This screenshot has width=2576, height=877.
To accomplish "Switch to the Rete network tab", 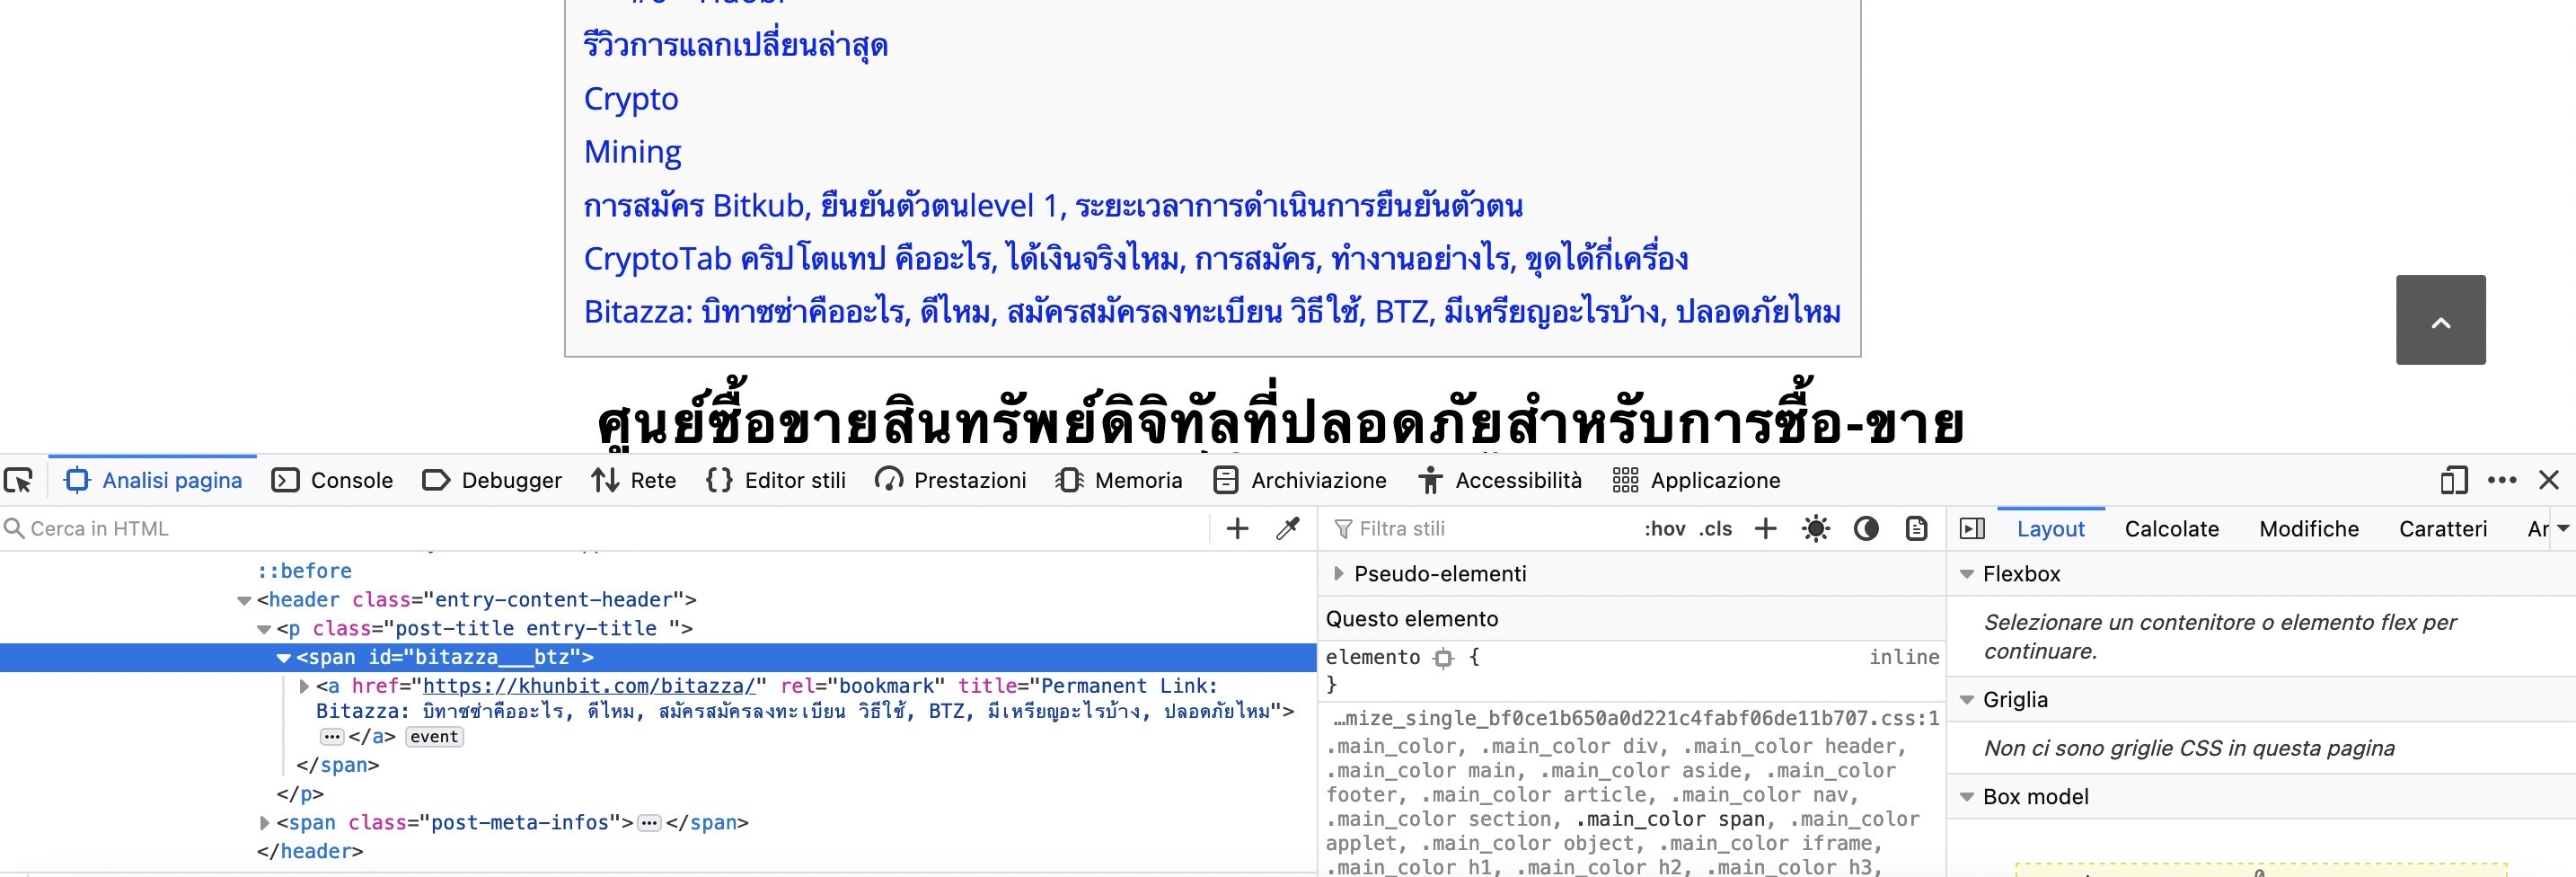I will pos(634,481).
